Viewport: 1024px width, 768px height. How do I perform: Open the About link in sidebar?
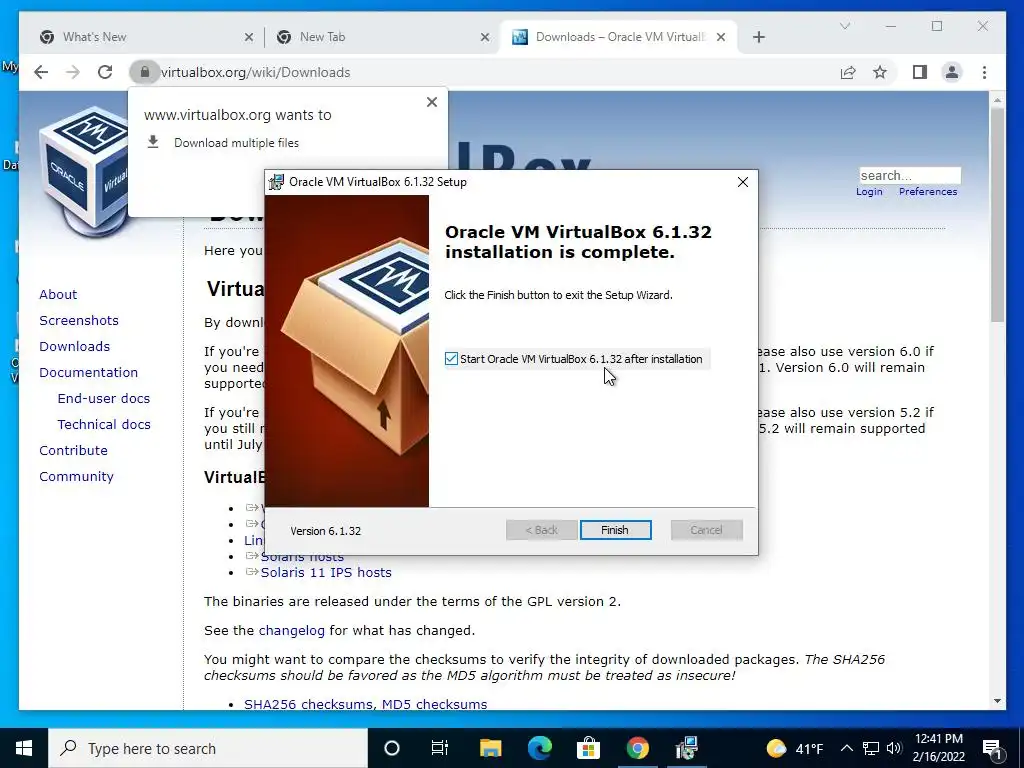pos(58,295)
